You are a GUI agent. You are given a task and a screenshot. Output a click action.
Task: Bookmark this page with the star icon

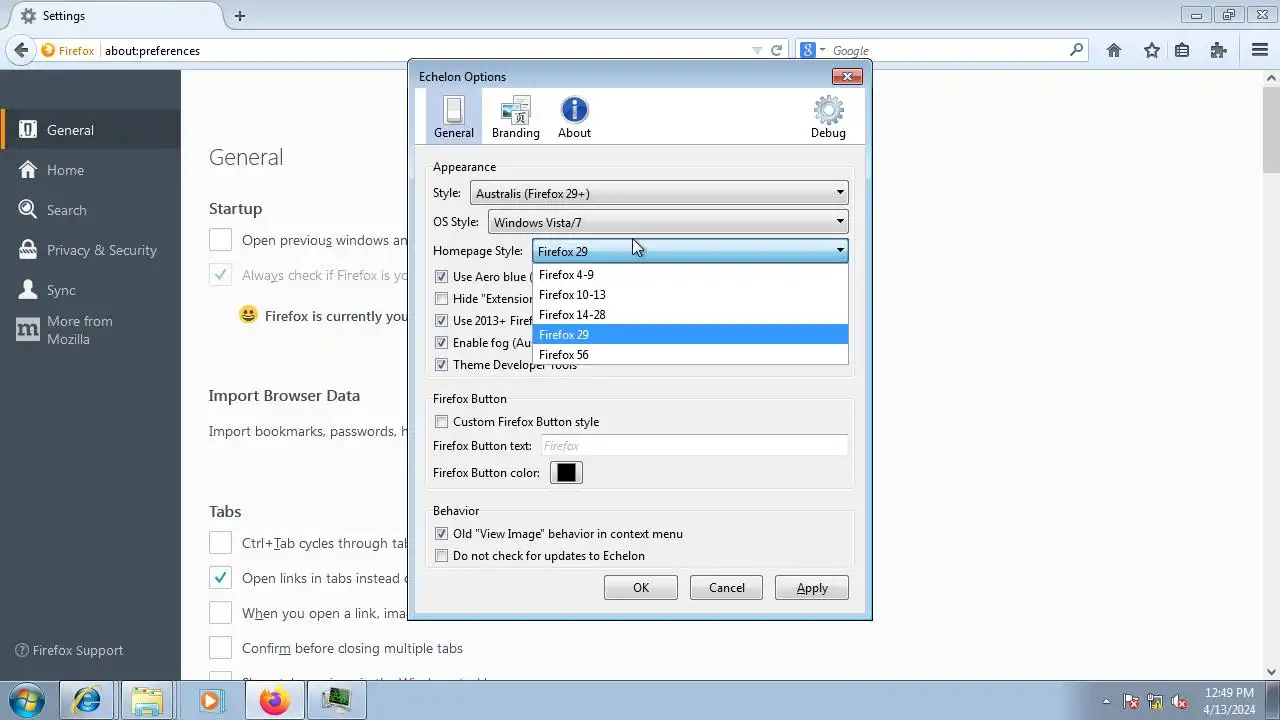tap(1152, 50)
